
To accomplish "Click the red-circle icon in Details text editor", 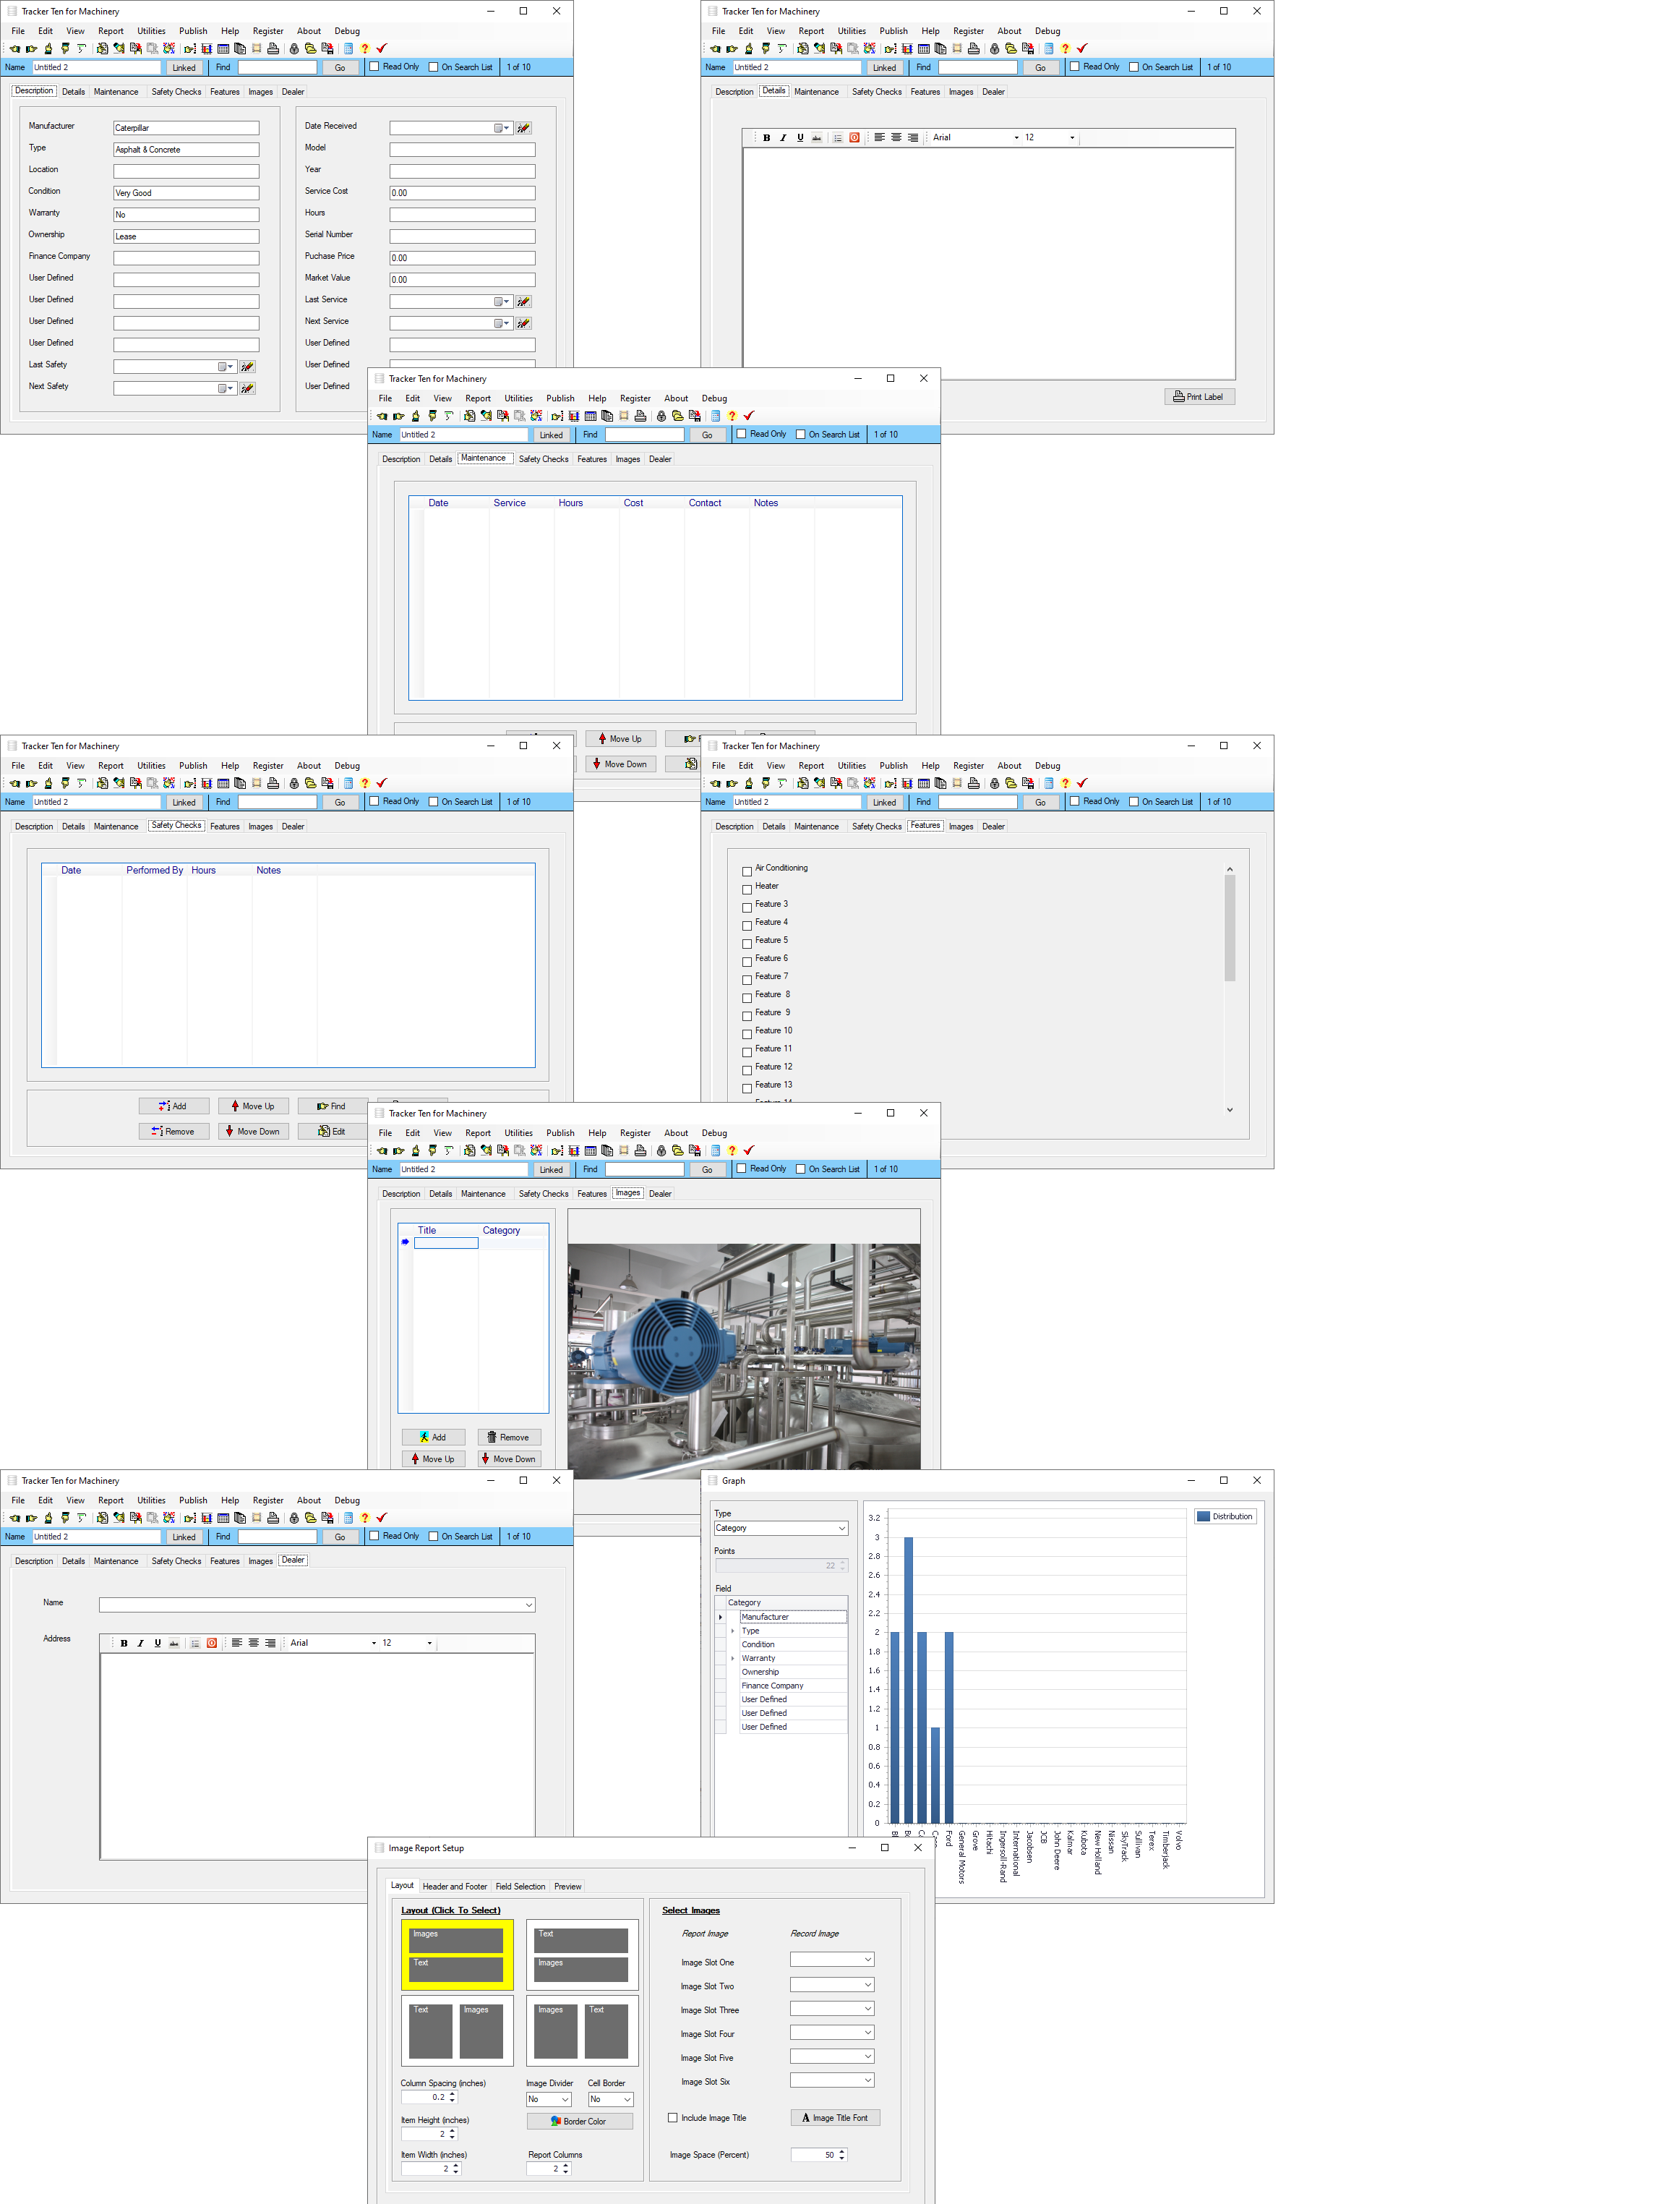I will tap(854, 138).
